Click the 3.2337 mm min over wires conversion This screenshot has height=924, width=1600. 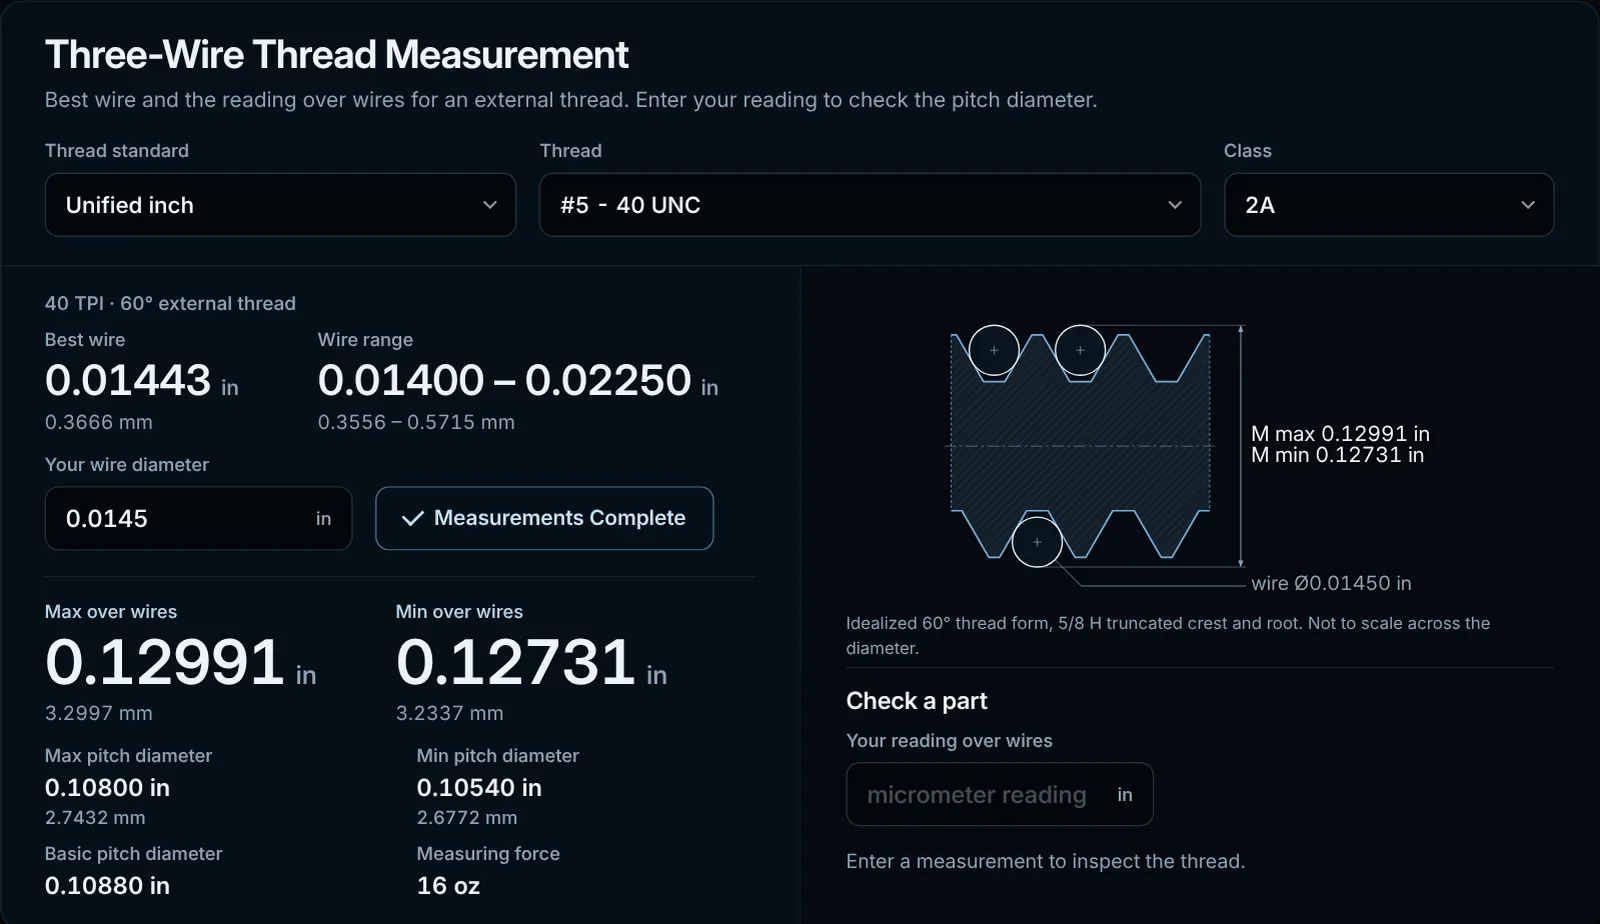point(450,713)
